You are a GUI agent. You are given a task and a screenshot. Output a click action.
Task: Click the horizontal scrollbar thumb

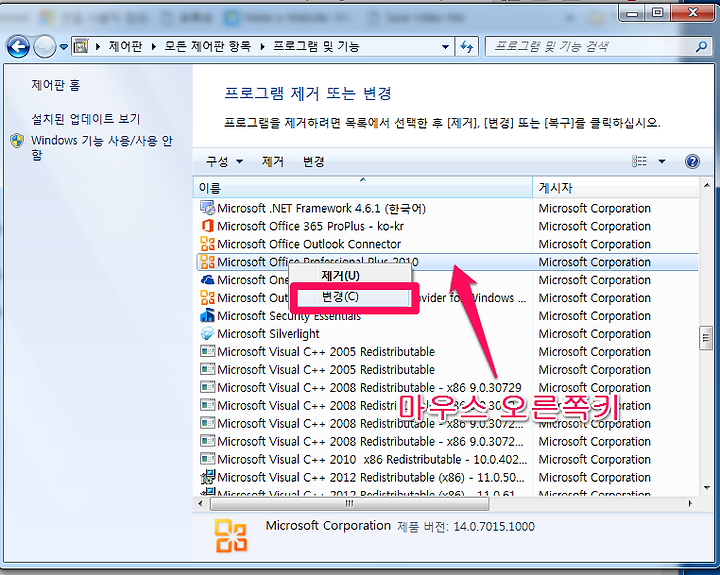[x=349, y=504]
